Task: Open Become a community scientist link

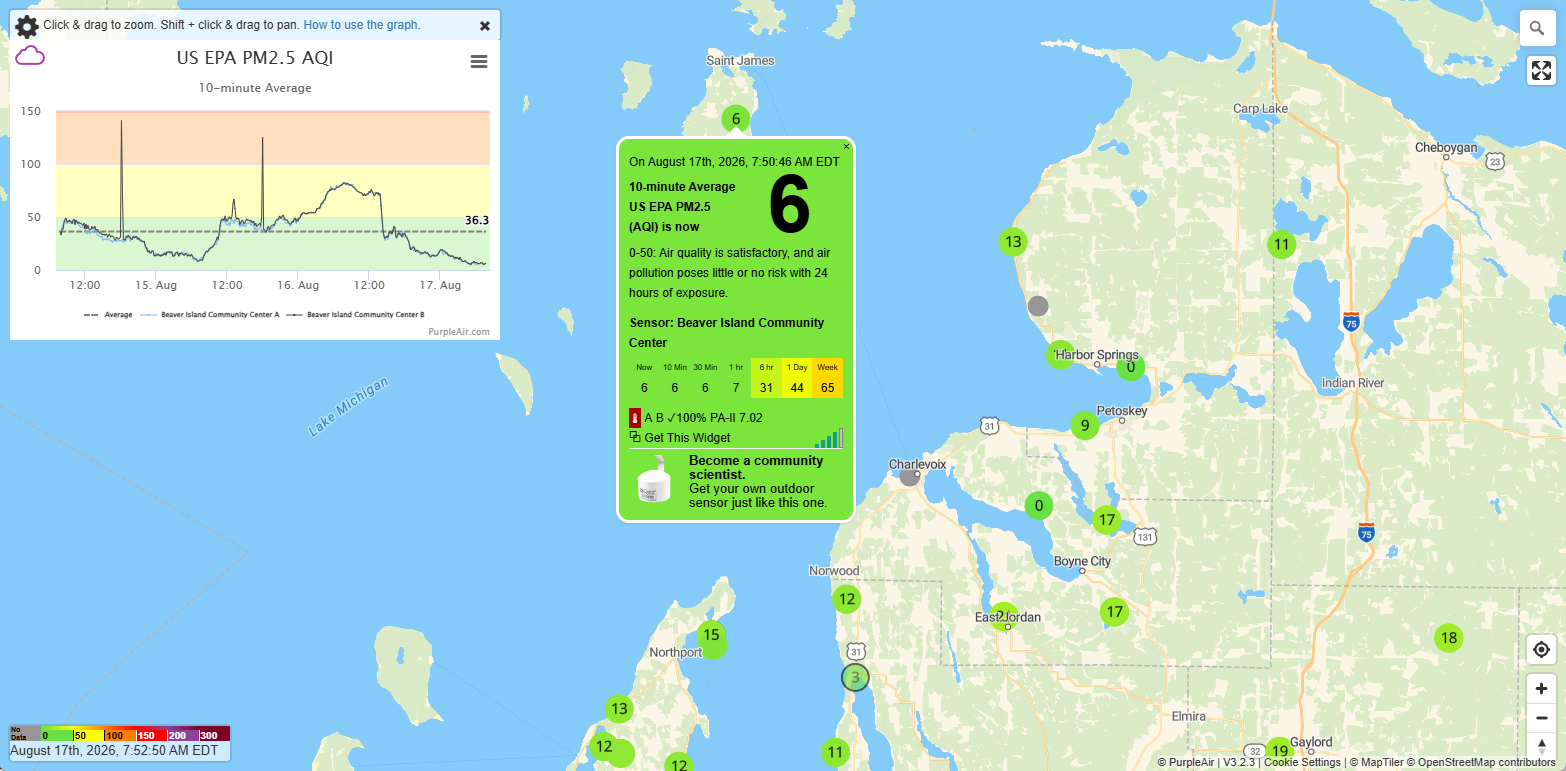Action: click(x=756, y=467)
